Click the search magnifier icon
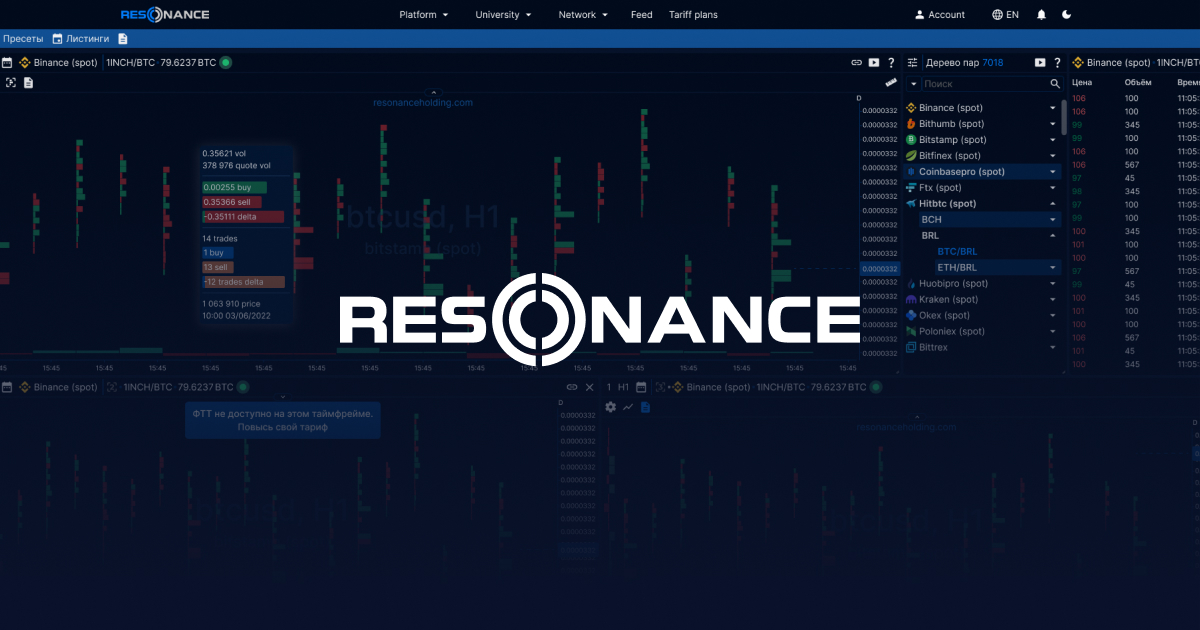1200x630 pixels. pyautogui.click(x=1054, y=84)
